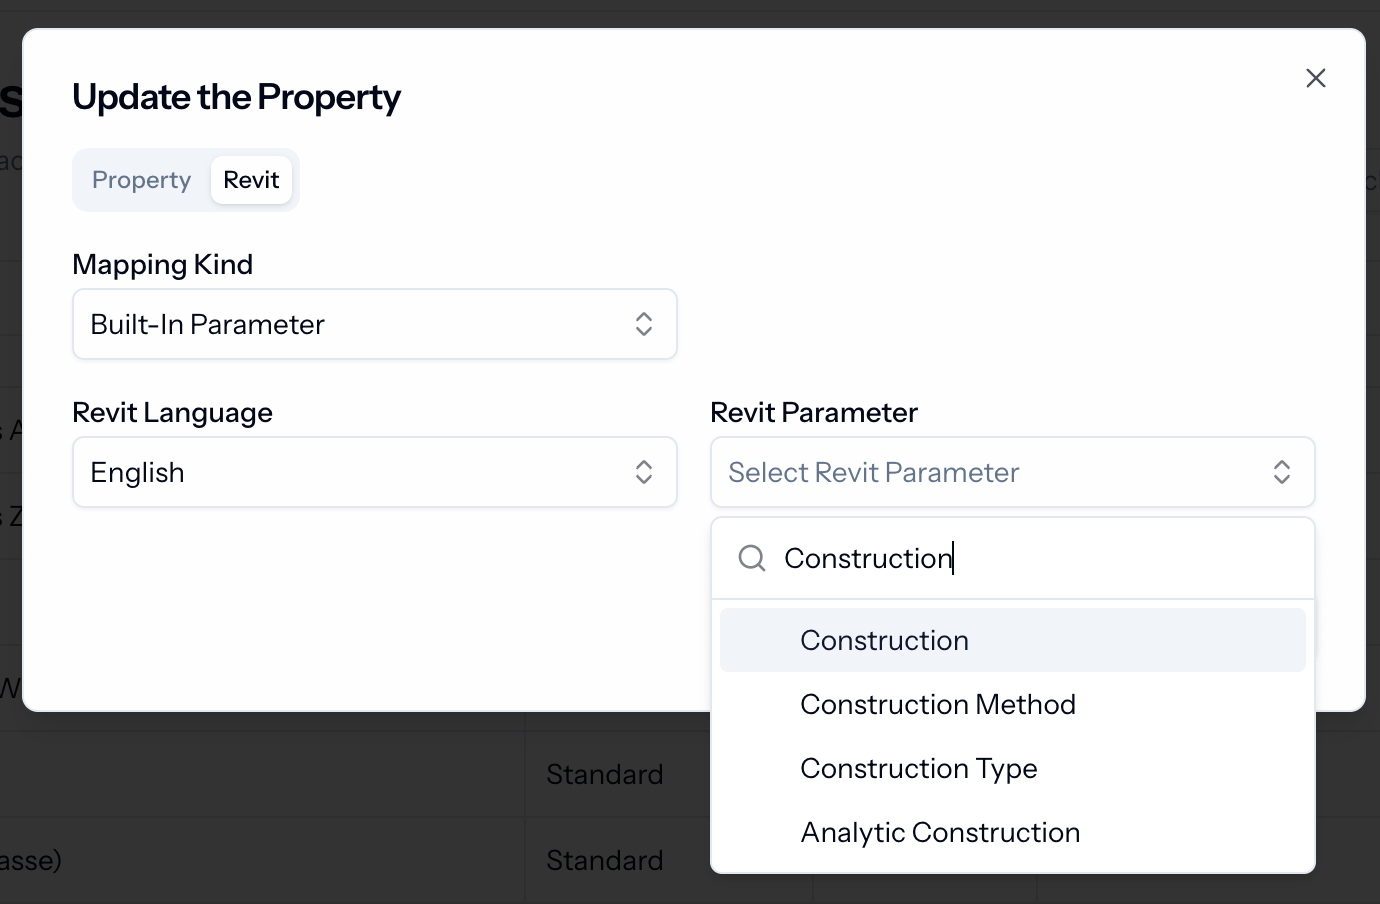Image resolution: width=1380 pixels, height=904 pixels.
Task: Click the Revit Language chevron arrows icon
Action: [x=644, y=472]
